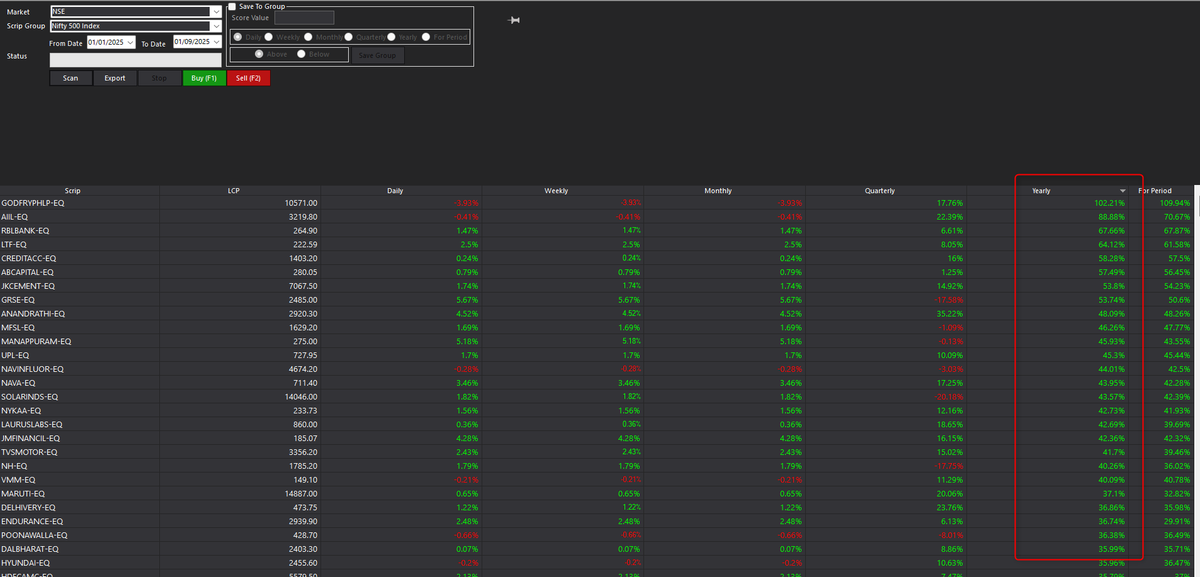The width and height of the screenshot is (1200, 577).
Task: Click inside the Status field
Action: coord(135,60)
